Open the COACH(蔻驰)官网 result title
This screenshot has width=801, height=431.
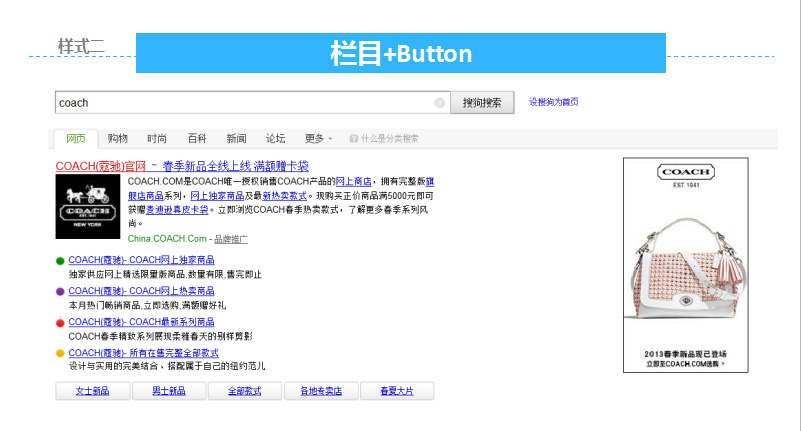(182, 166)
